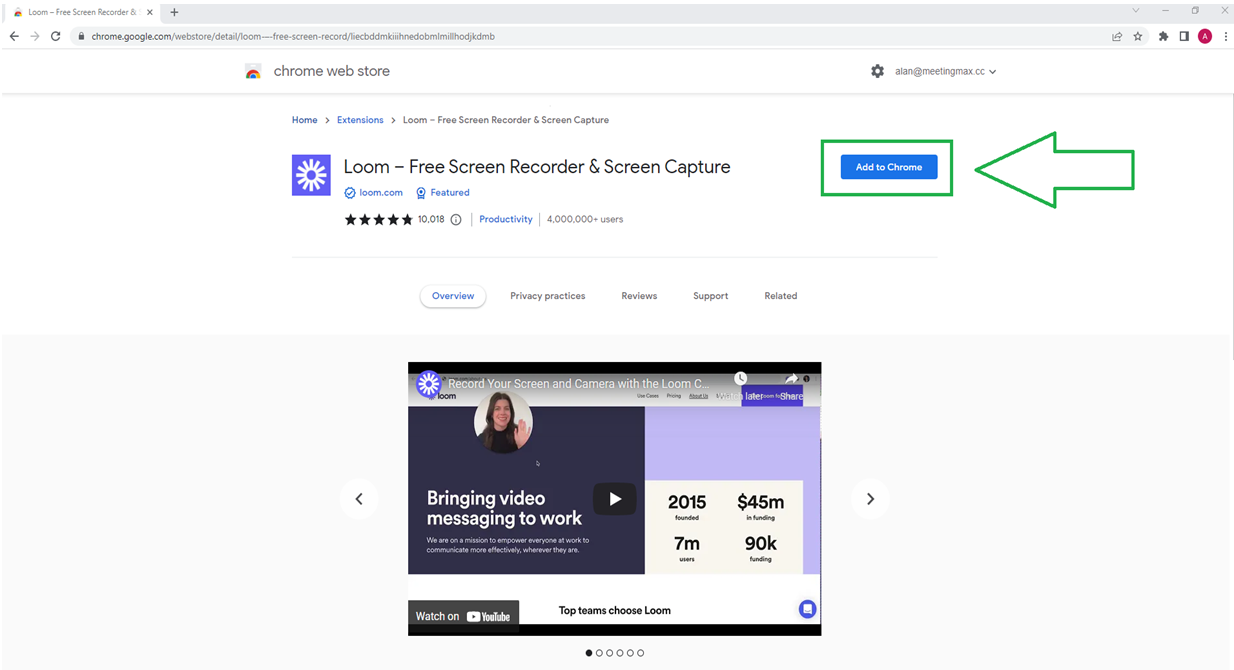Open the Support tab
Viewport: 1234px width, 670px height.
click(x=711, y=296)
